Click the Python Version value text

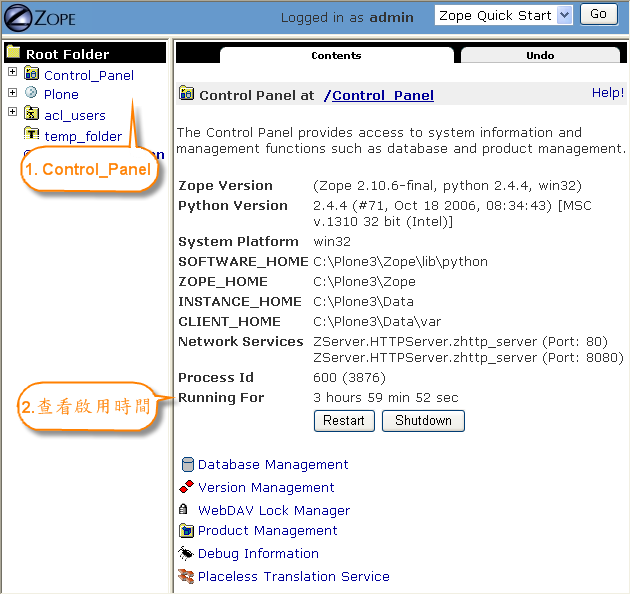click(x=452, y=214)
